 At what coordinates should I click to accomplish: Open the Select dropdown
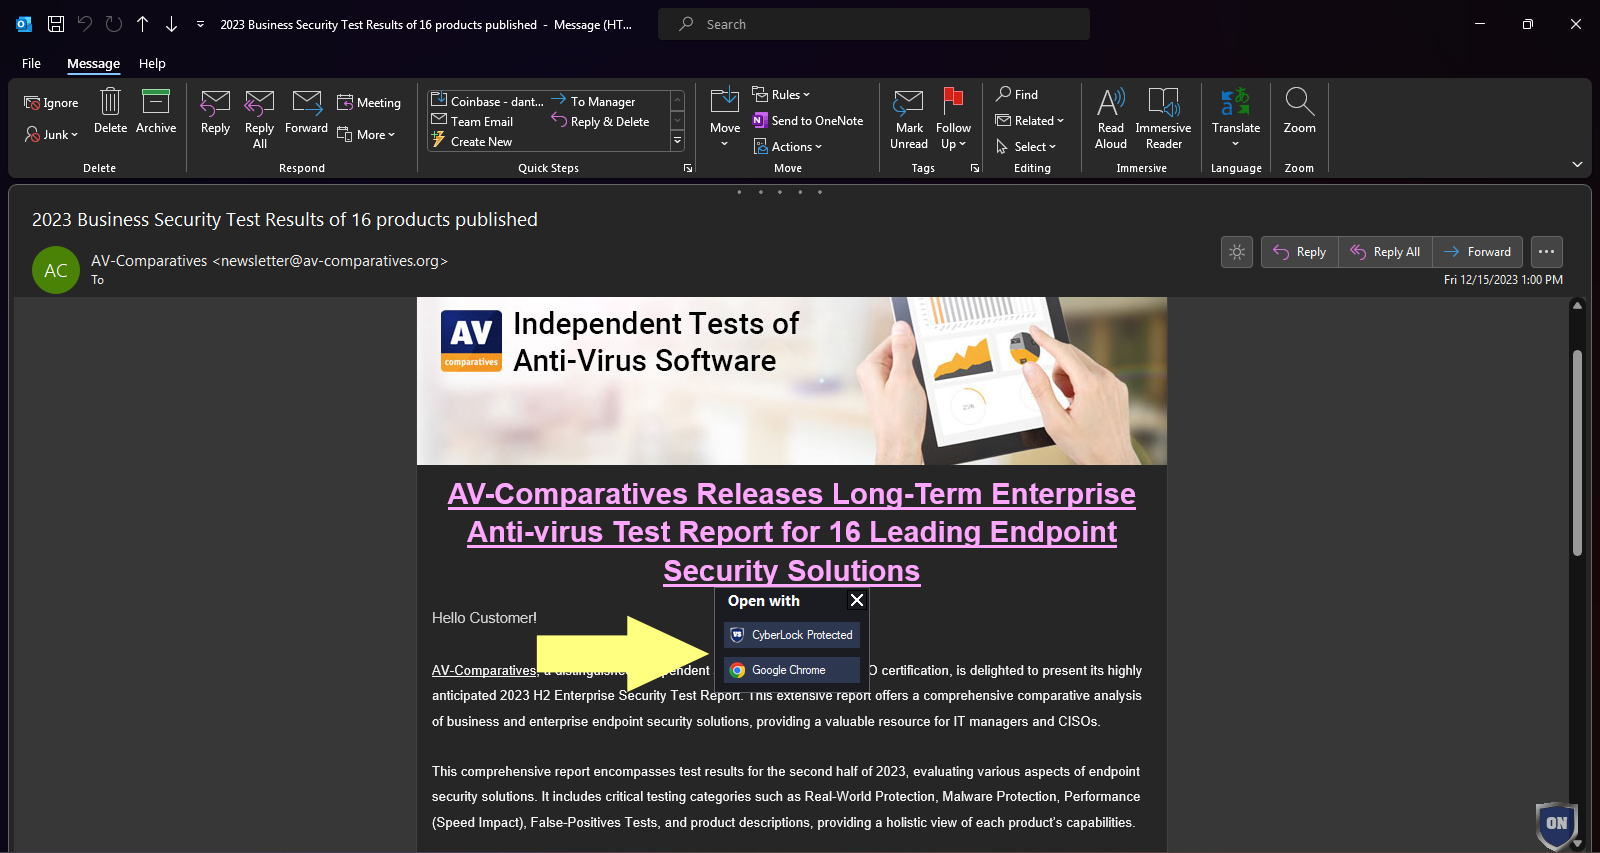[x=1026, y=147]
